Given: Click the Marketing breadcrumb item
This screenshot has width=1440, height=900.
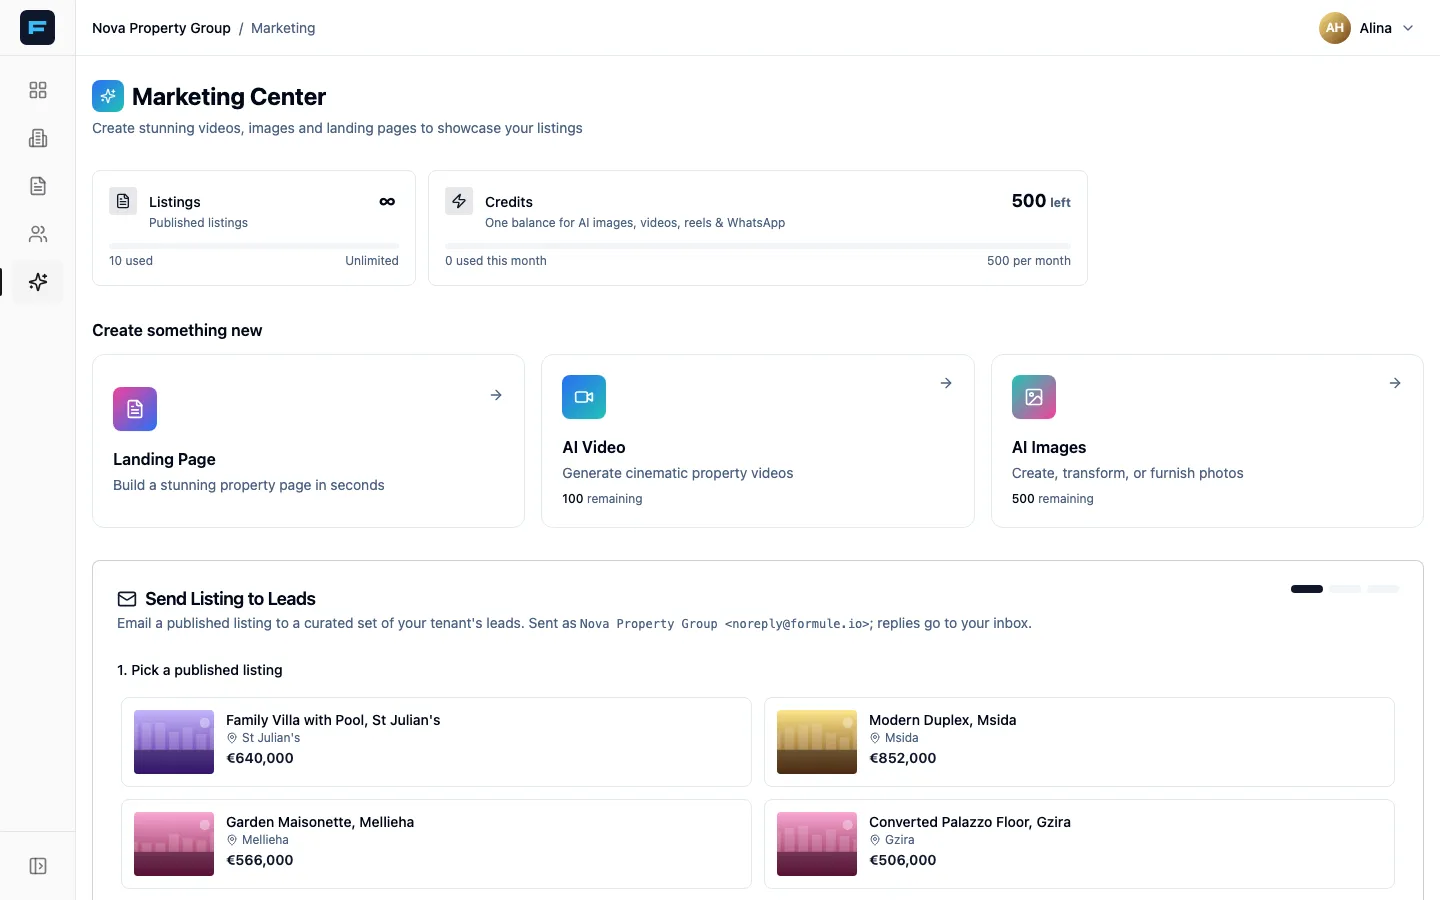Looking at the screenshot, I should tap(283, 28).
